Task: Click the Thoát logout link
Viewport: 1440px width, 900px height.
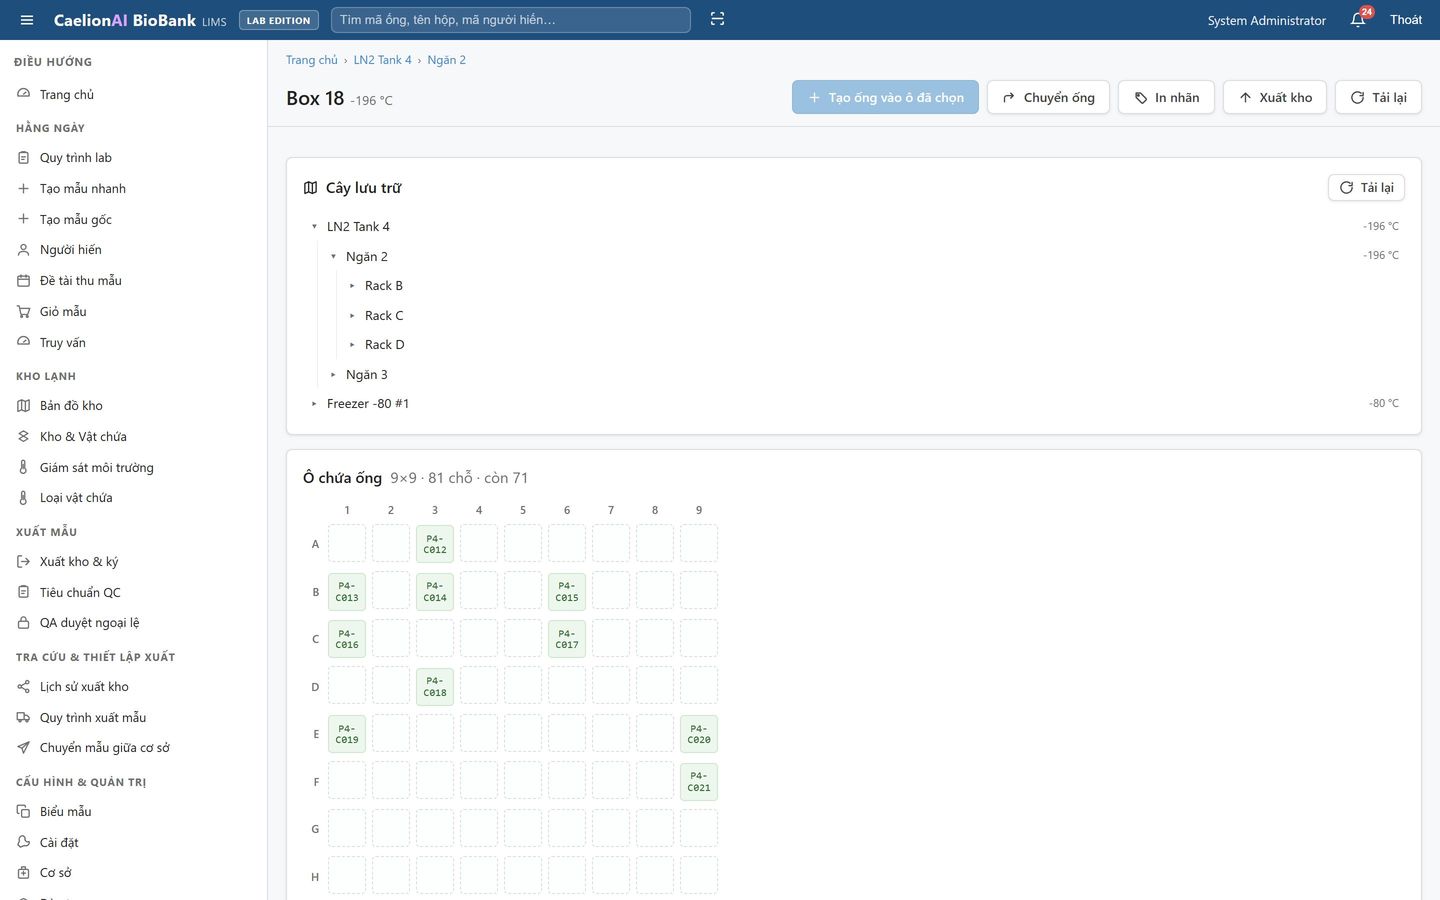Action: (1406, 20)
